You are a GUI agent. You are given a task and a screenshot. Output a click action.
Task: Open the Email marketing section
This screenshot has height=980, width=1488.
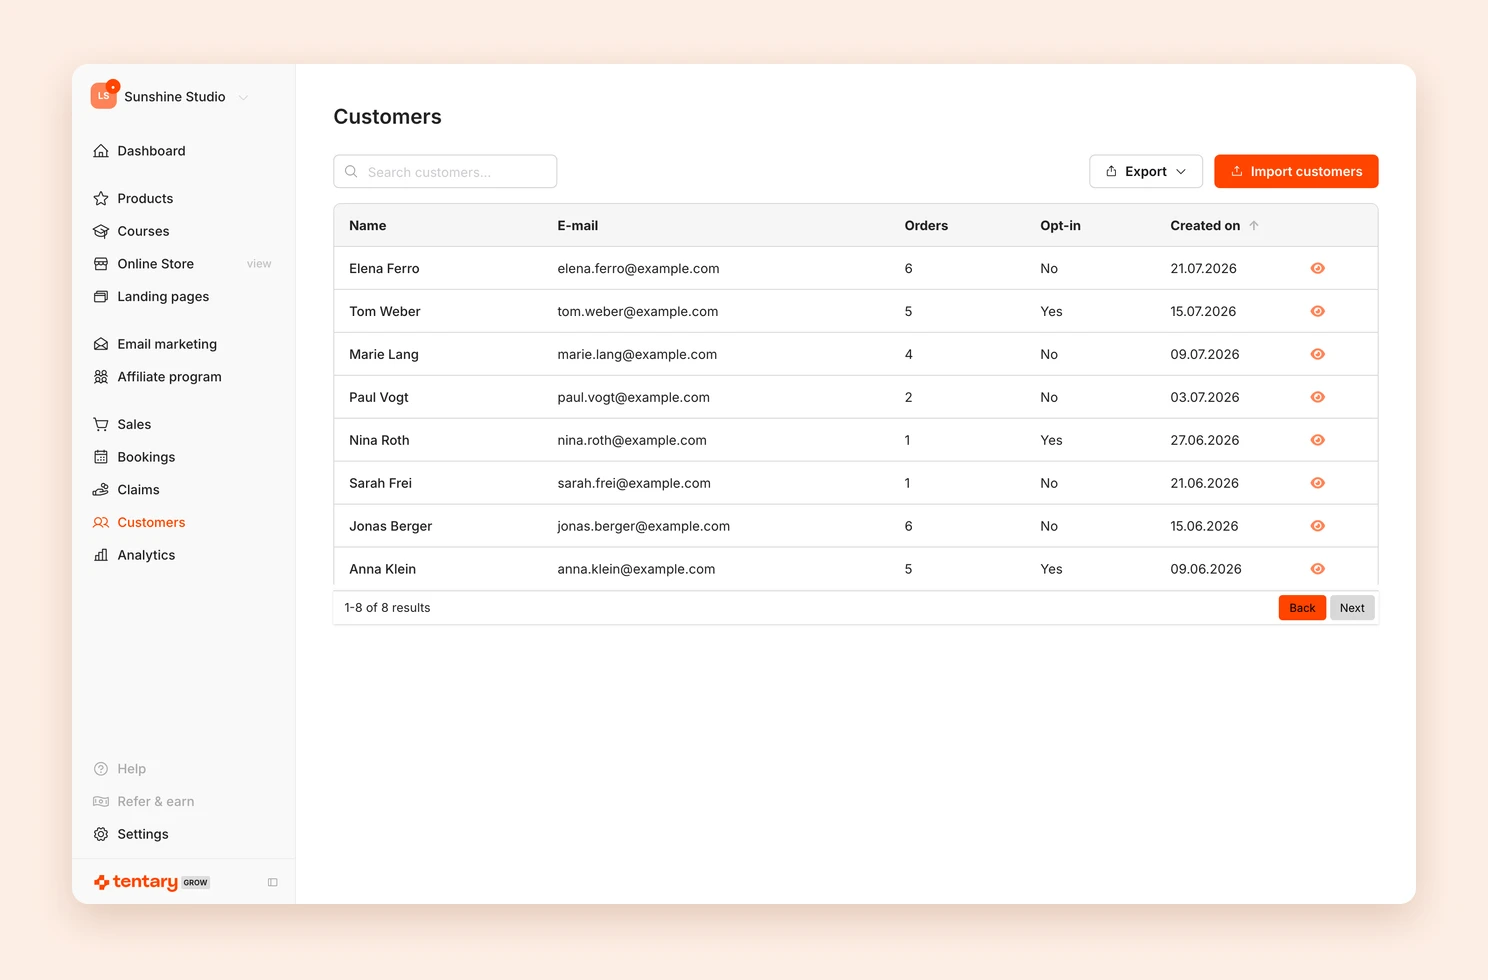click(167, 344)
